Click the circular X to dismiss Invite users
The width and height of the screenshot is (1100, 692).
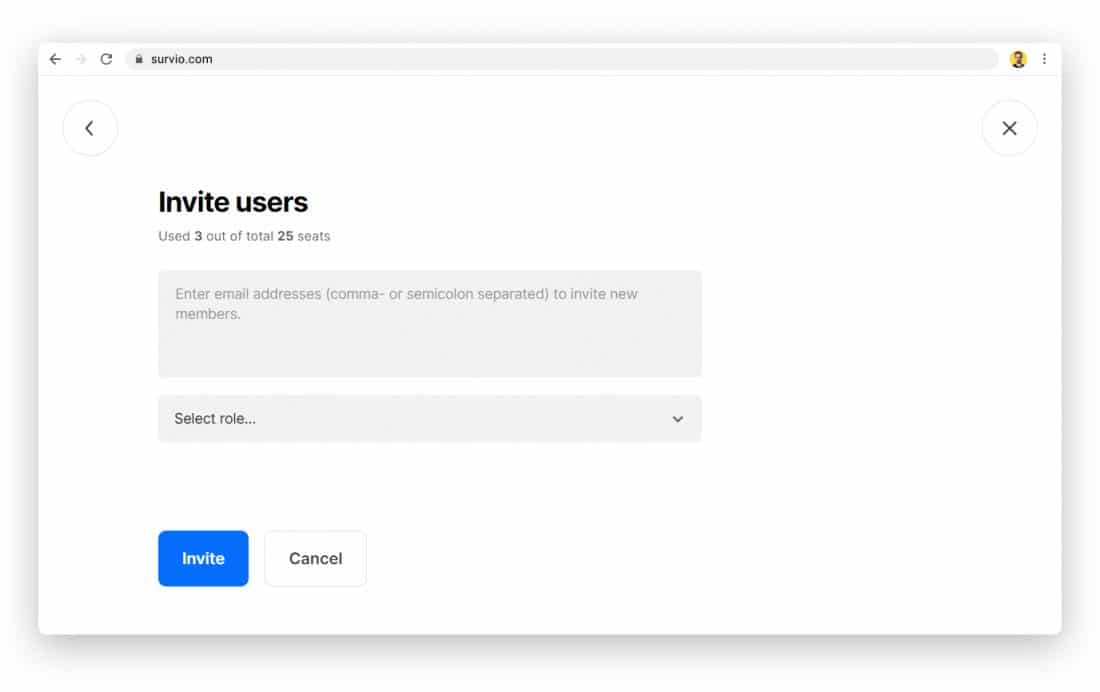point(1009,128)
